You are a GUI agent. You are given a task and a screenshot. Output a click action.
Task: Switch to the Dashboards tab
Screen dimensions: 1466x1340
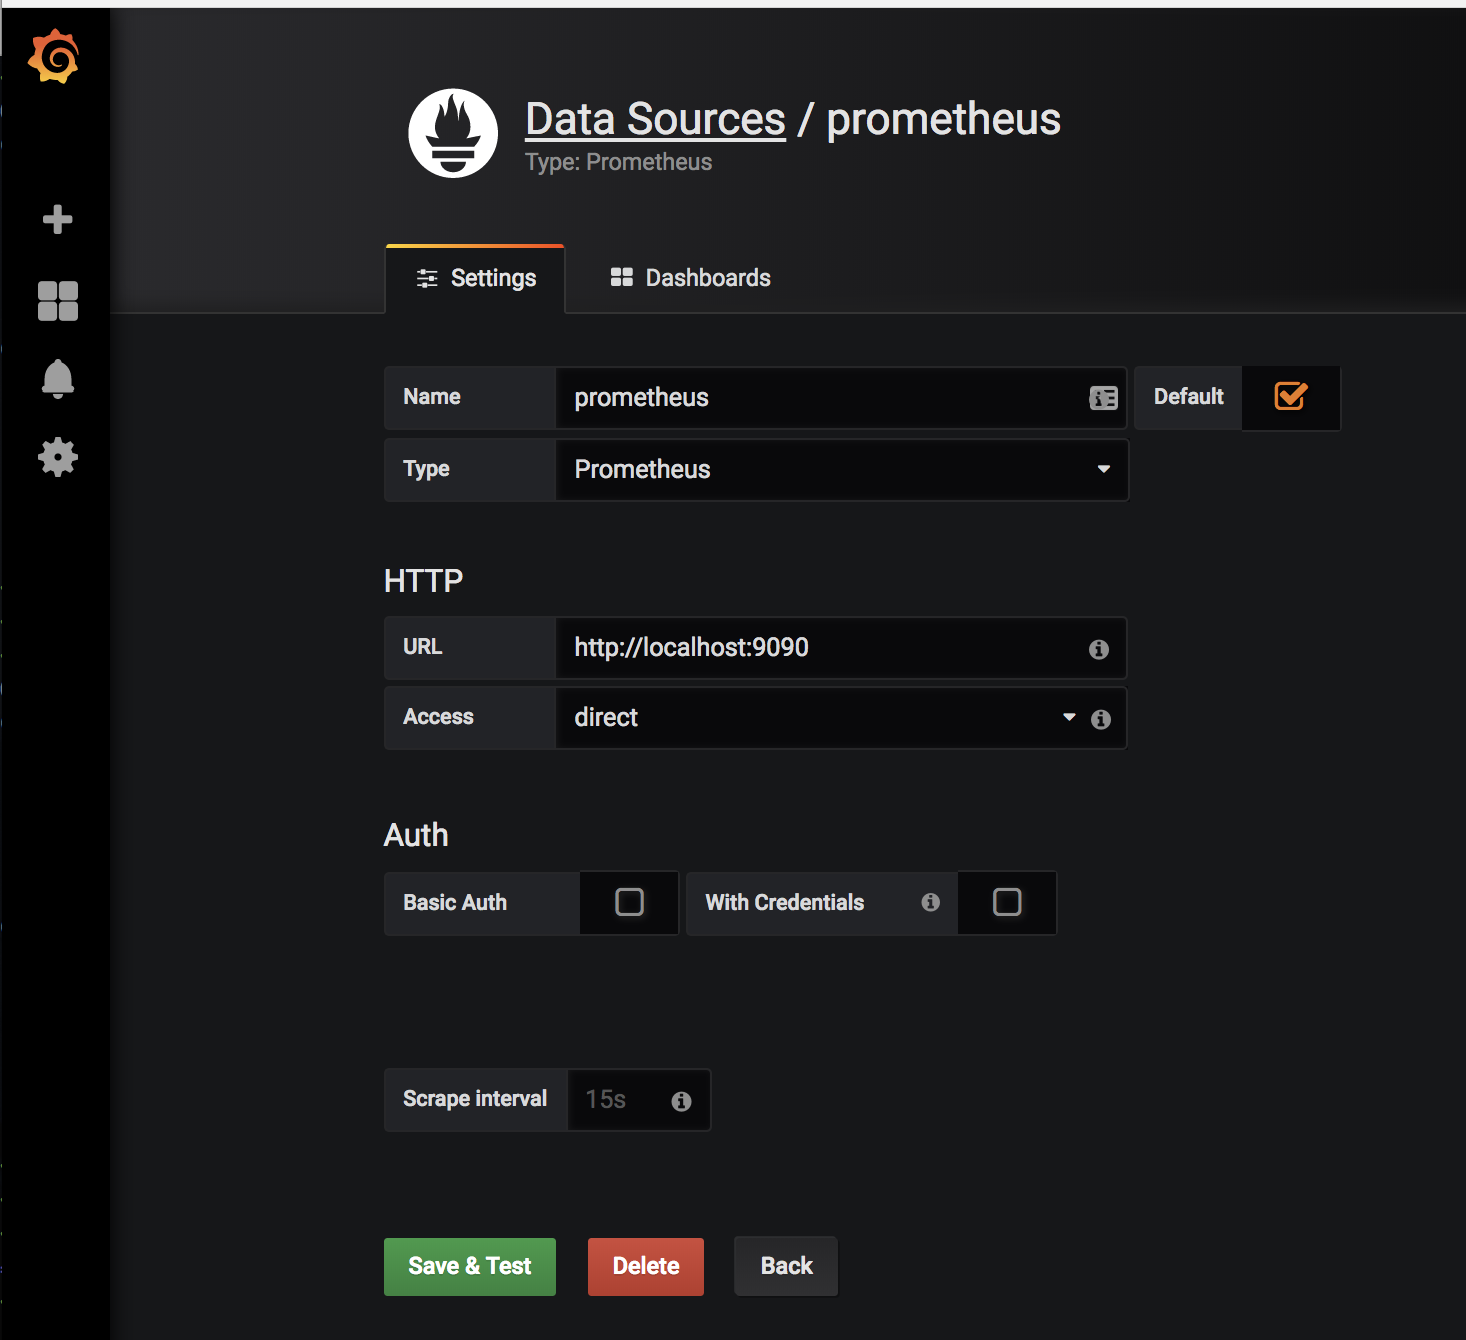click(690, 278)
